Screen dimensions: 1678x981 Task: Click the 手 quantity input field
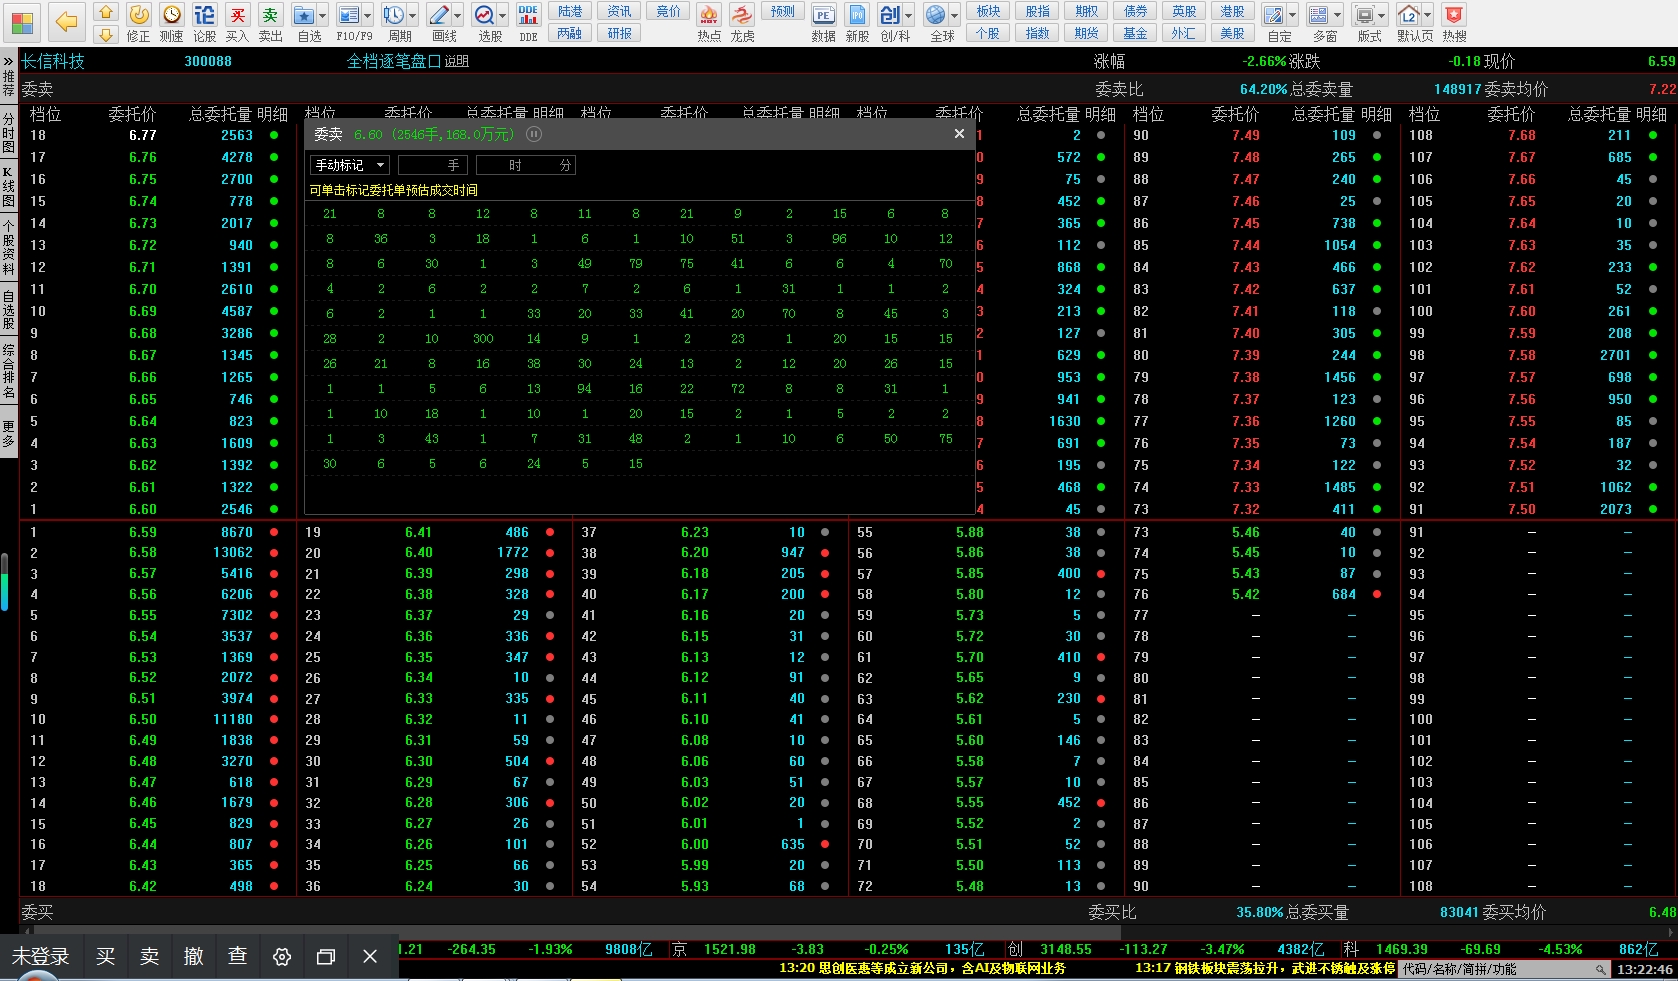point(433,165)
